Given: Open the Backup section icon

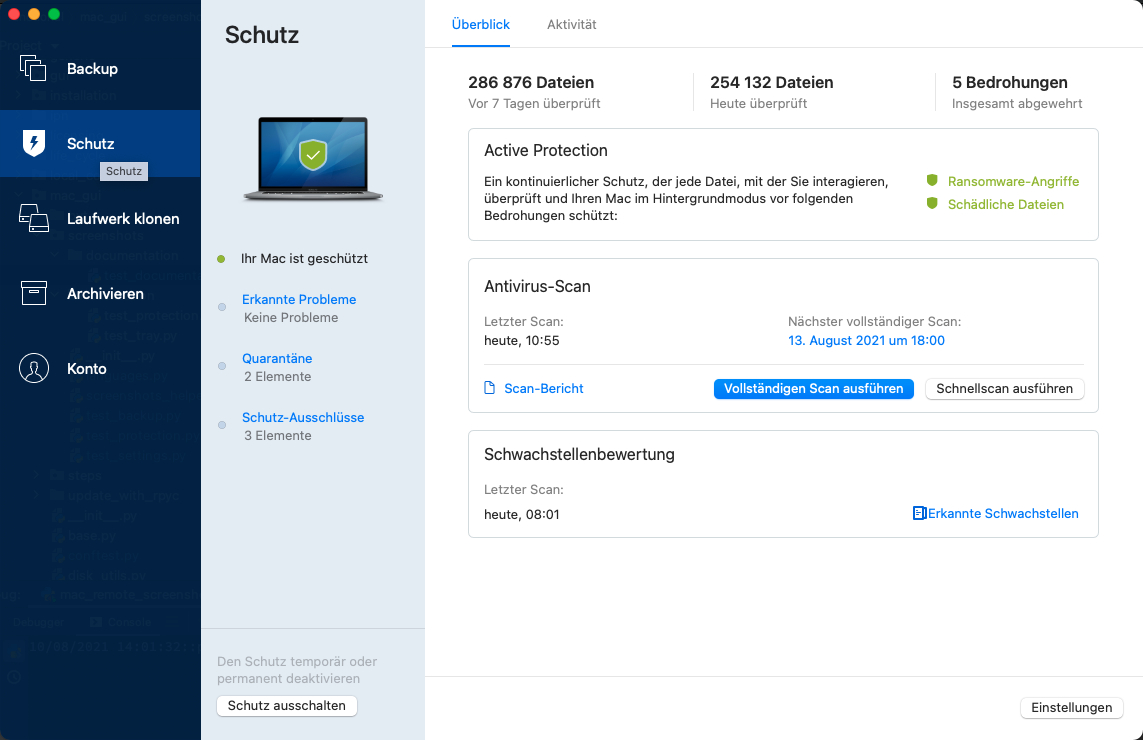Looking at the screenshot, I should (x=33, y=68).
